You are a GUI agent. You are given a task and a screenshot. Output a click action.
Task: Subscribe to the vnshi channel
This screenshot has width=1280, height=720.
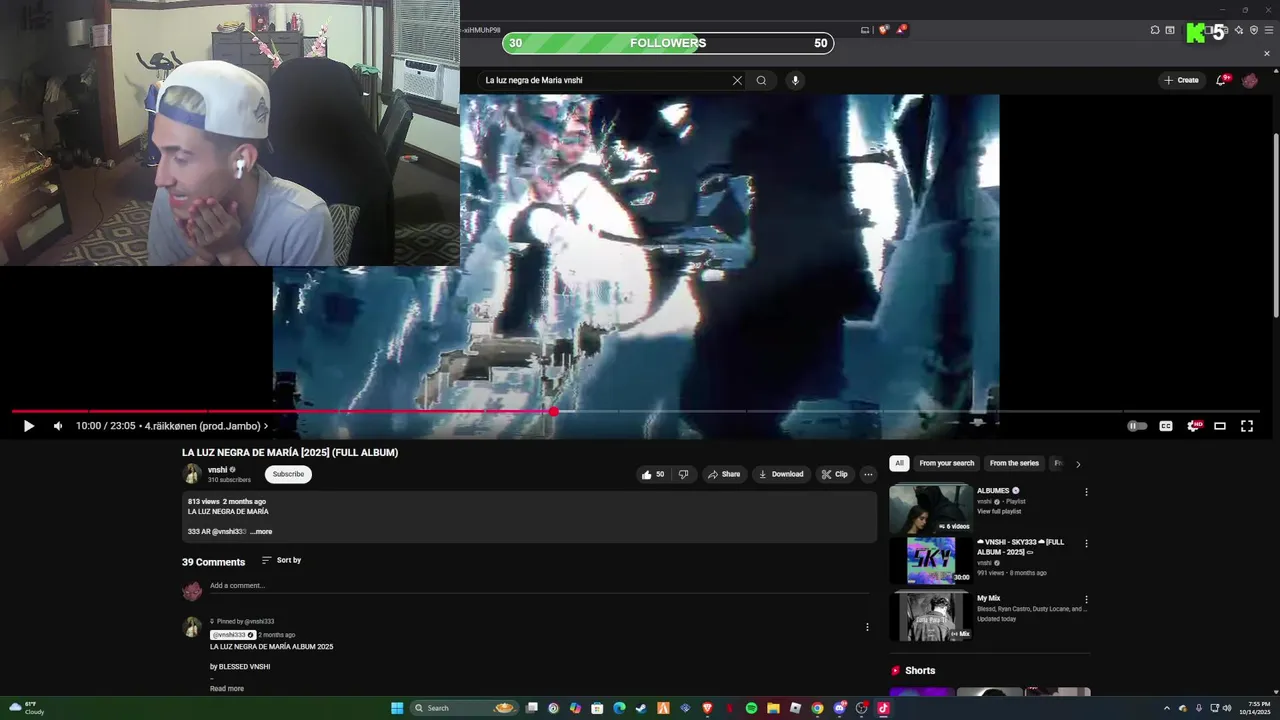pyautogui.click(x=288, y=474)
